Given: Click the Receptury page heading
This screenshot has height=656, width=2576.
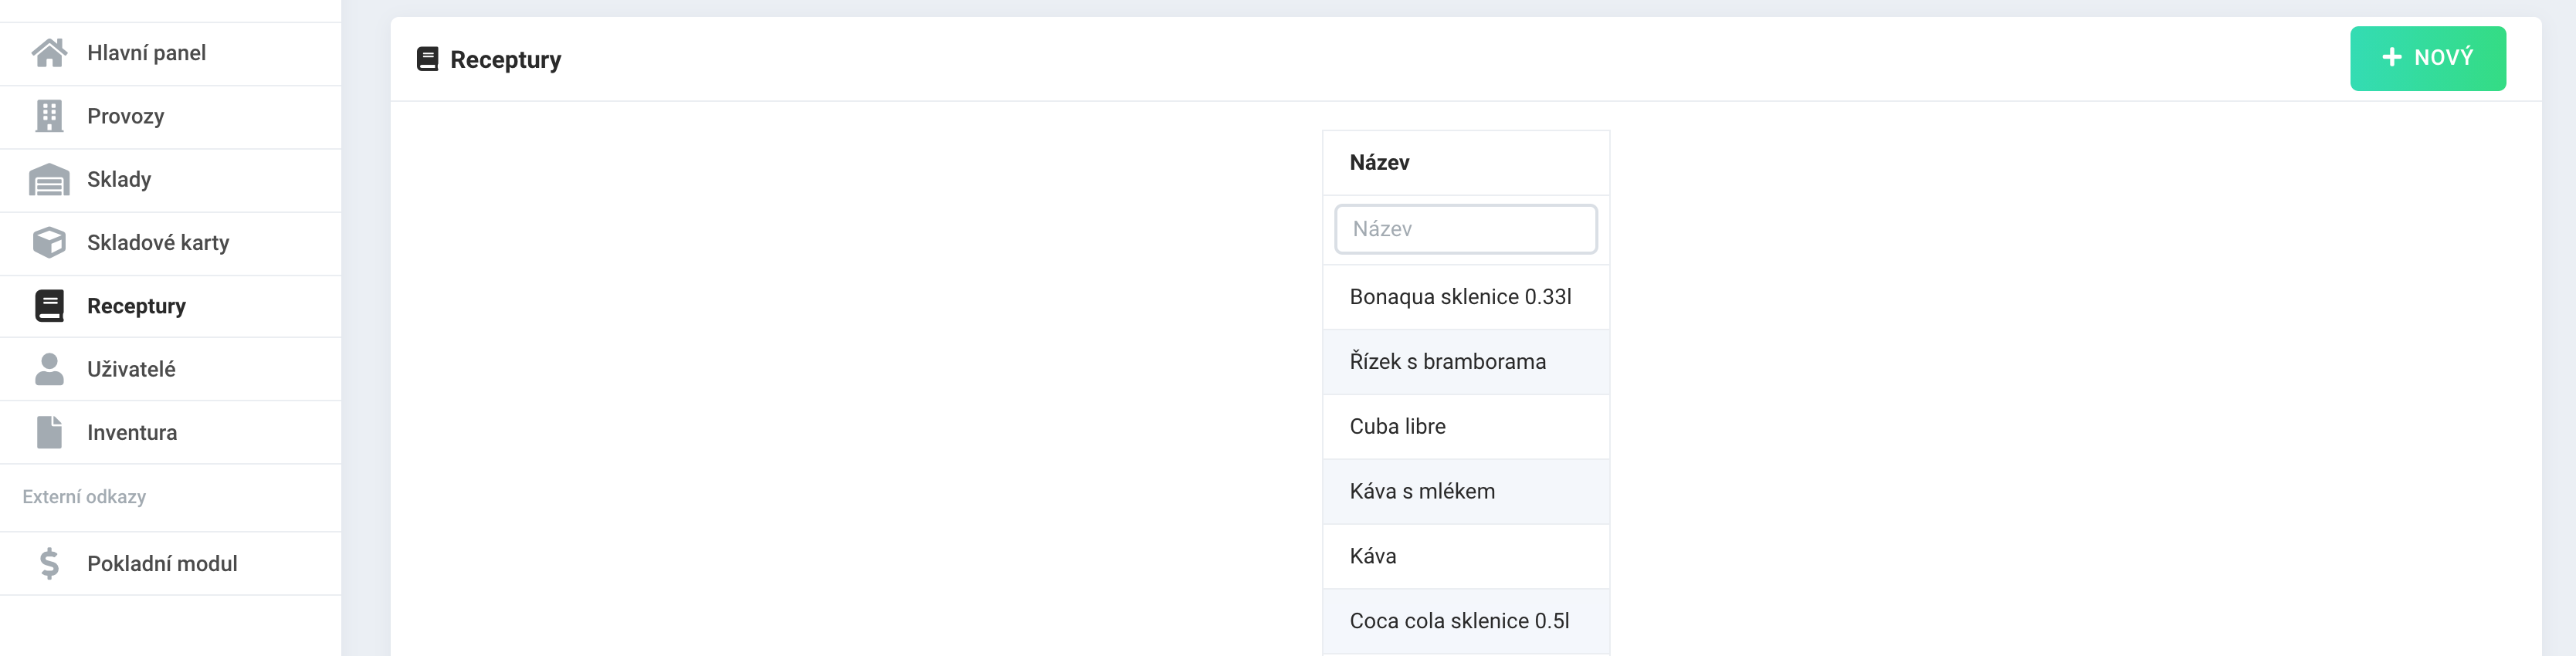Looking at the screenshot, I should 505,60.
